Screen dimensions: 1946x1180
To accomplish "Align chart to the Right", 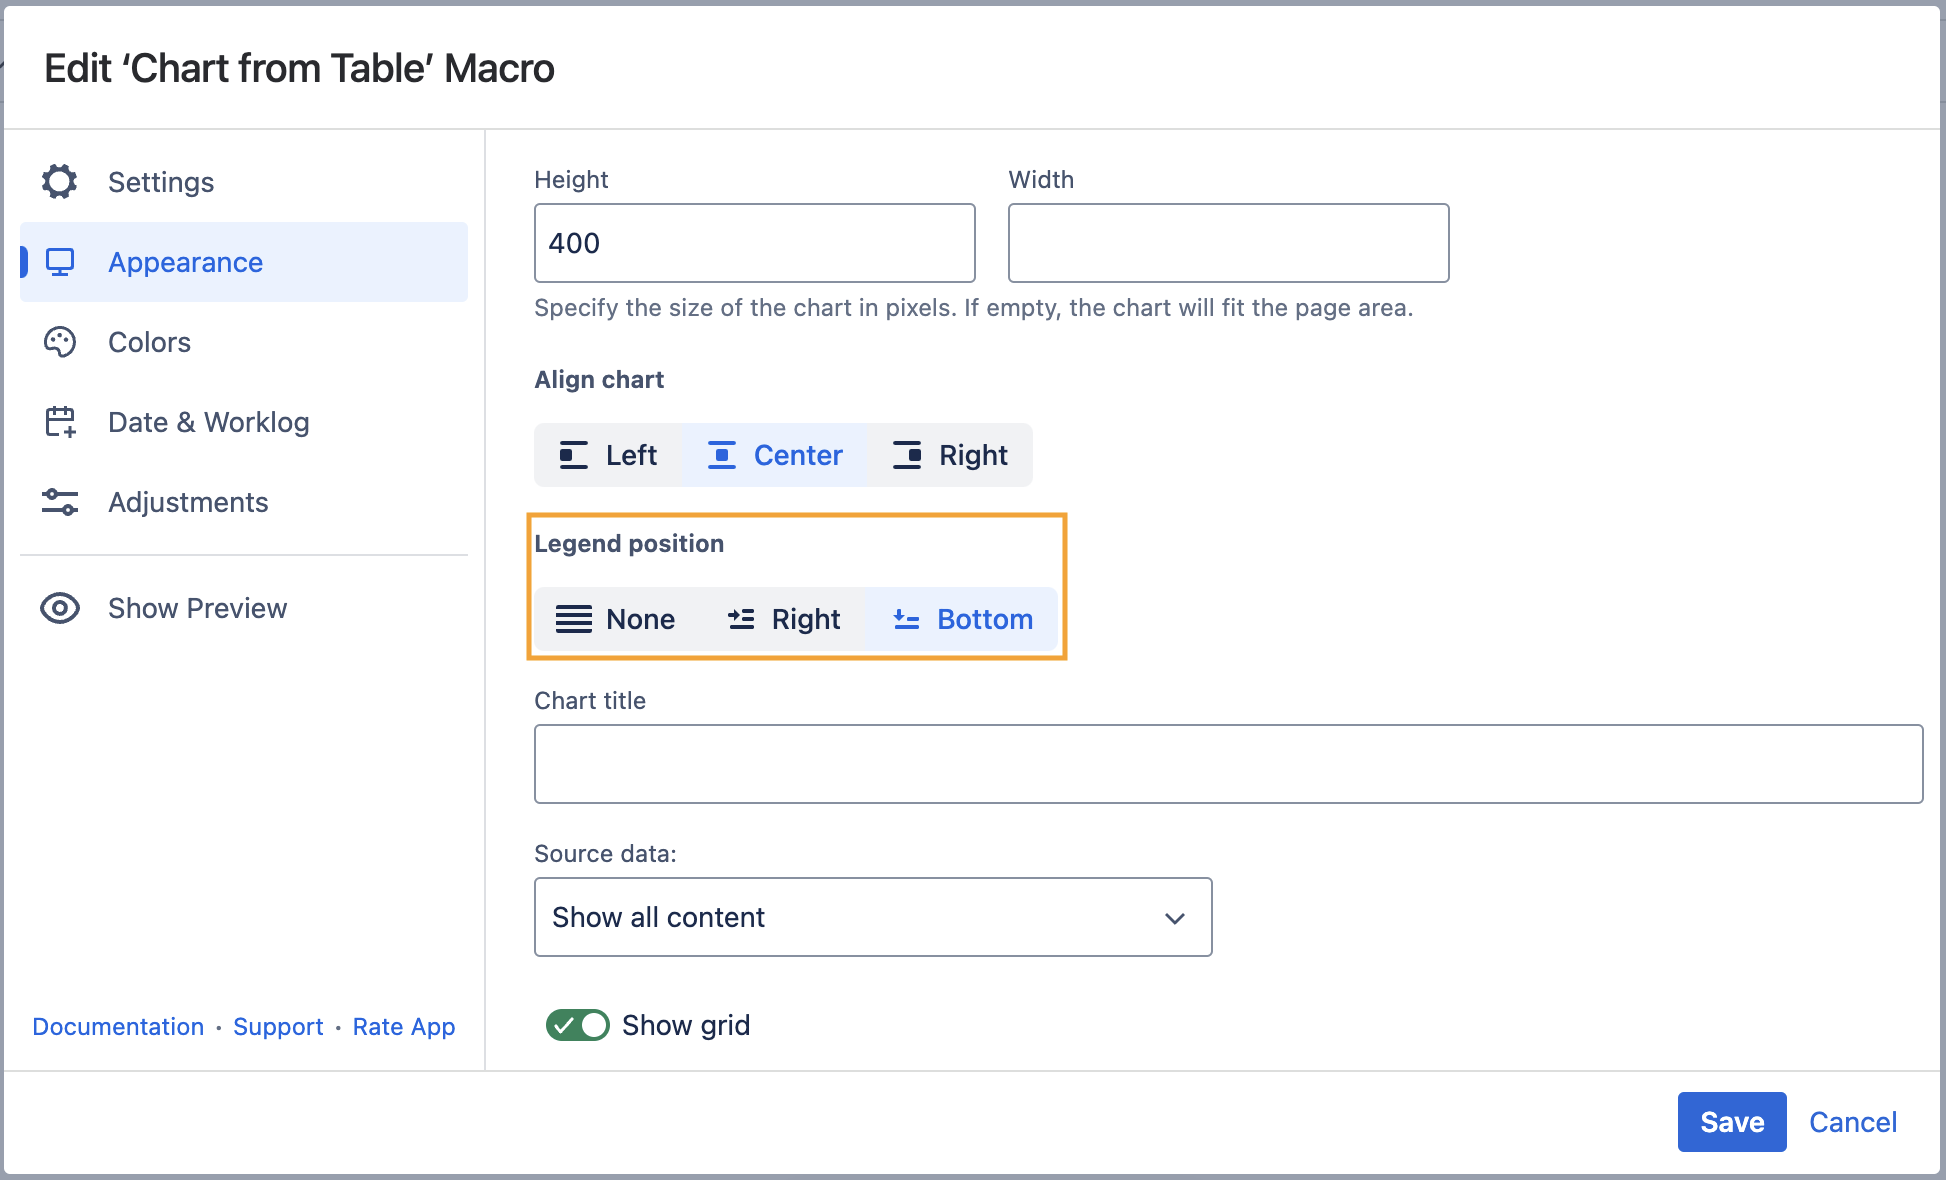I will click(x=950, y=455).
